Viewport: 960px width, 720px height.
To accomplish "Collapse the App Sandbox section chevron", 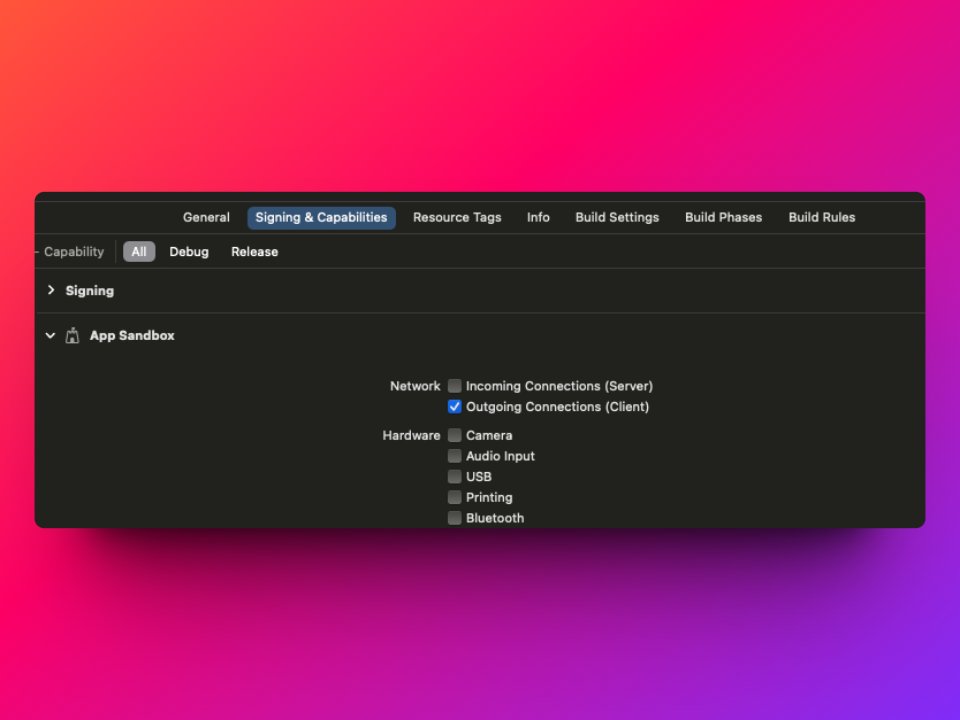I will [x=51, y=336].
